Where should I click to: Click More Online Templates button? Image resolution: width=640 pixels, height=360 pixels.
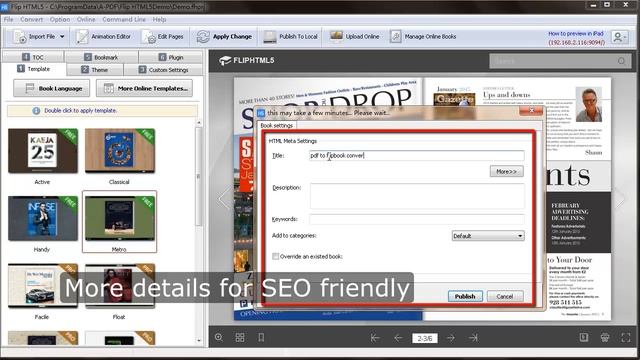click(x=144, y=88)
